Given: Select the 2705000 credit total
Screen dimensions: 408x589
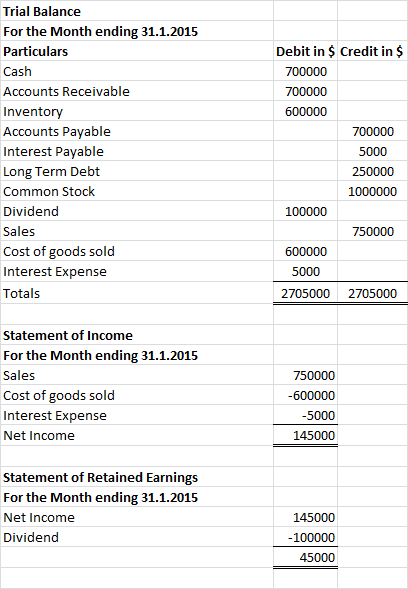Looking at the screenshot, I should click(372, 293).
